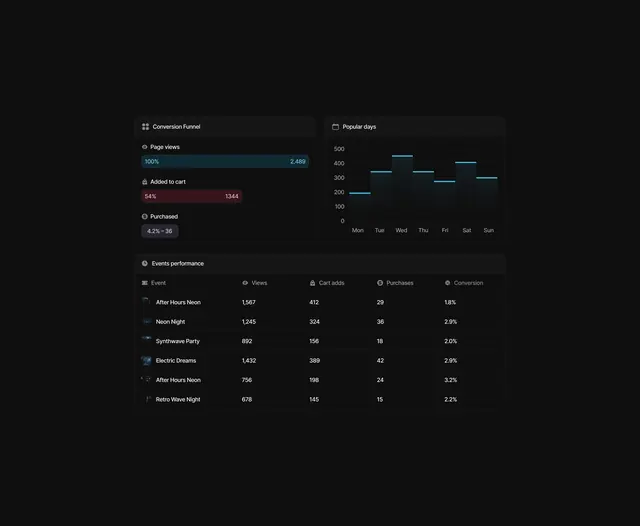Select the Fri bar in Popular days chart
Viewport: 640px width, 526px height.
coord(445,201)
